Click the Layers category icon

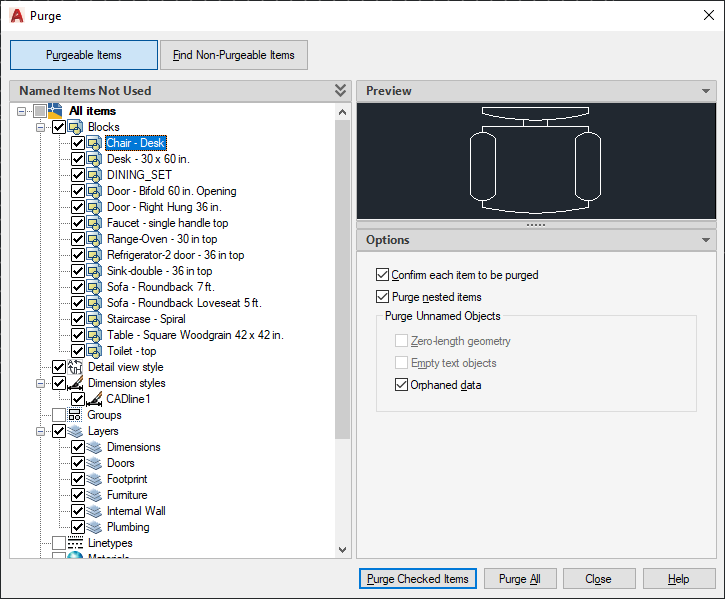pyautogui.click(x=75, y=431)
